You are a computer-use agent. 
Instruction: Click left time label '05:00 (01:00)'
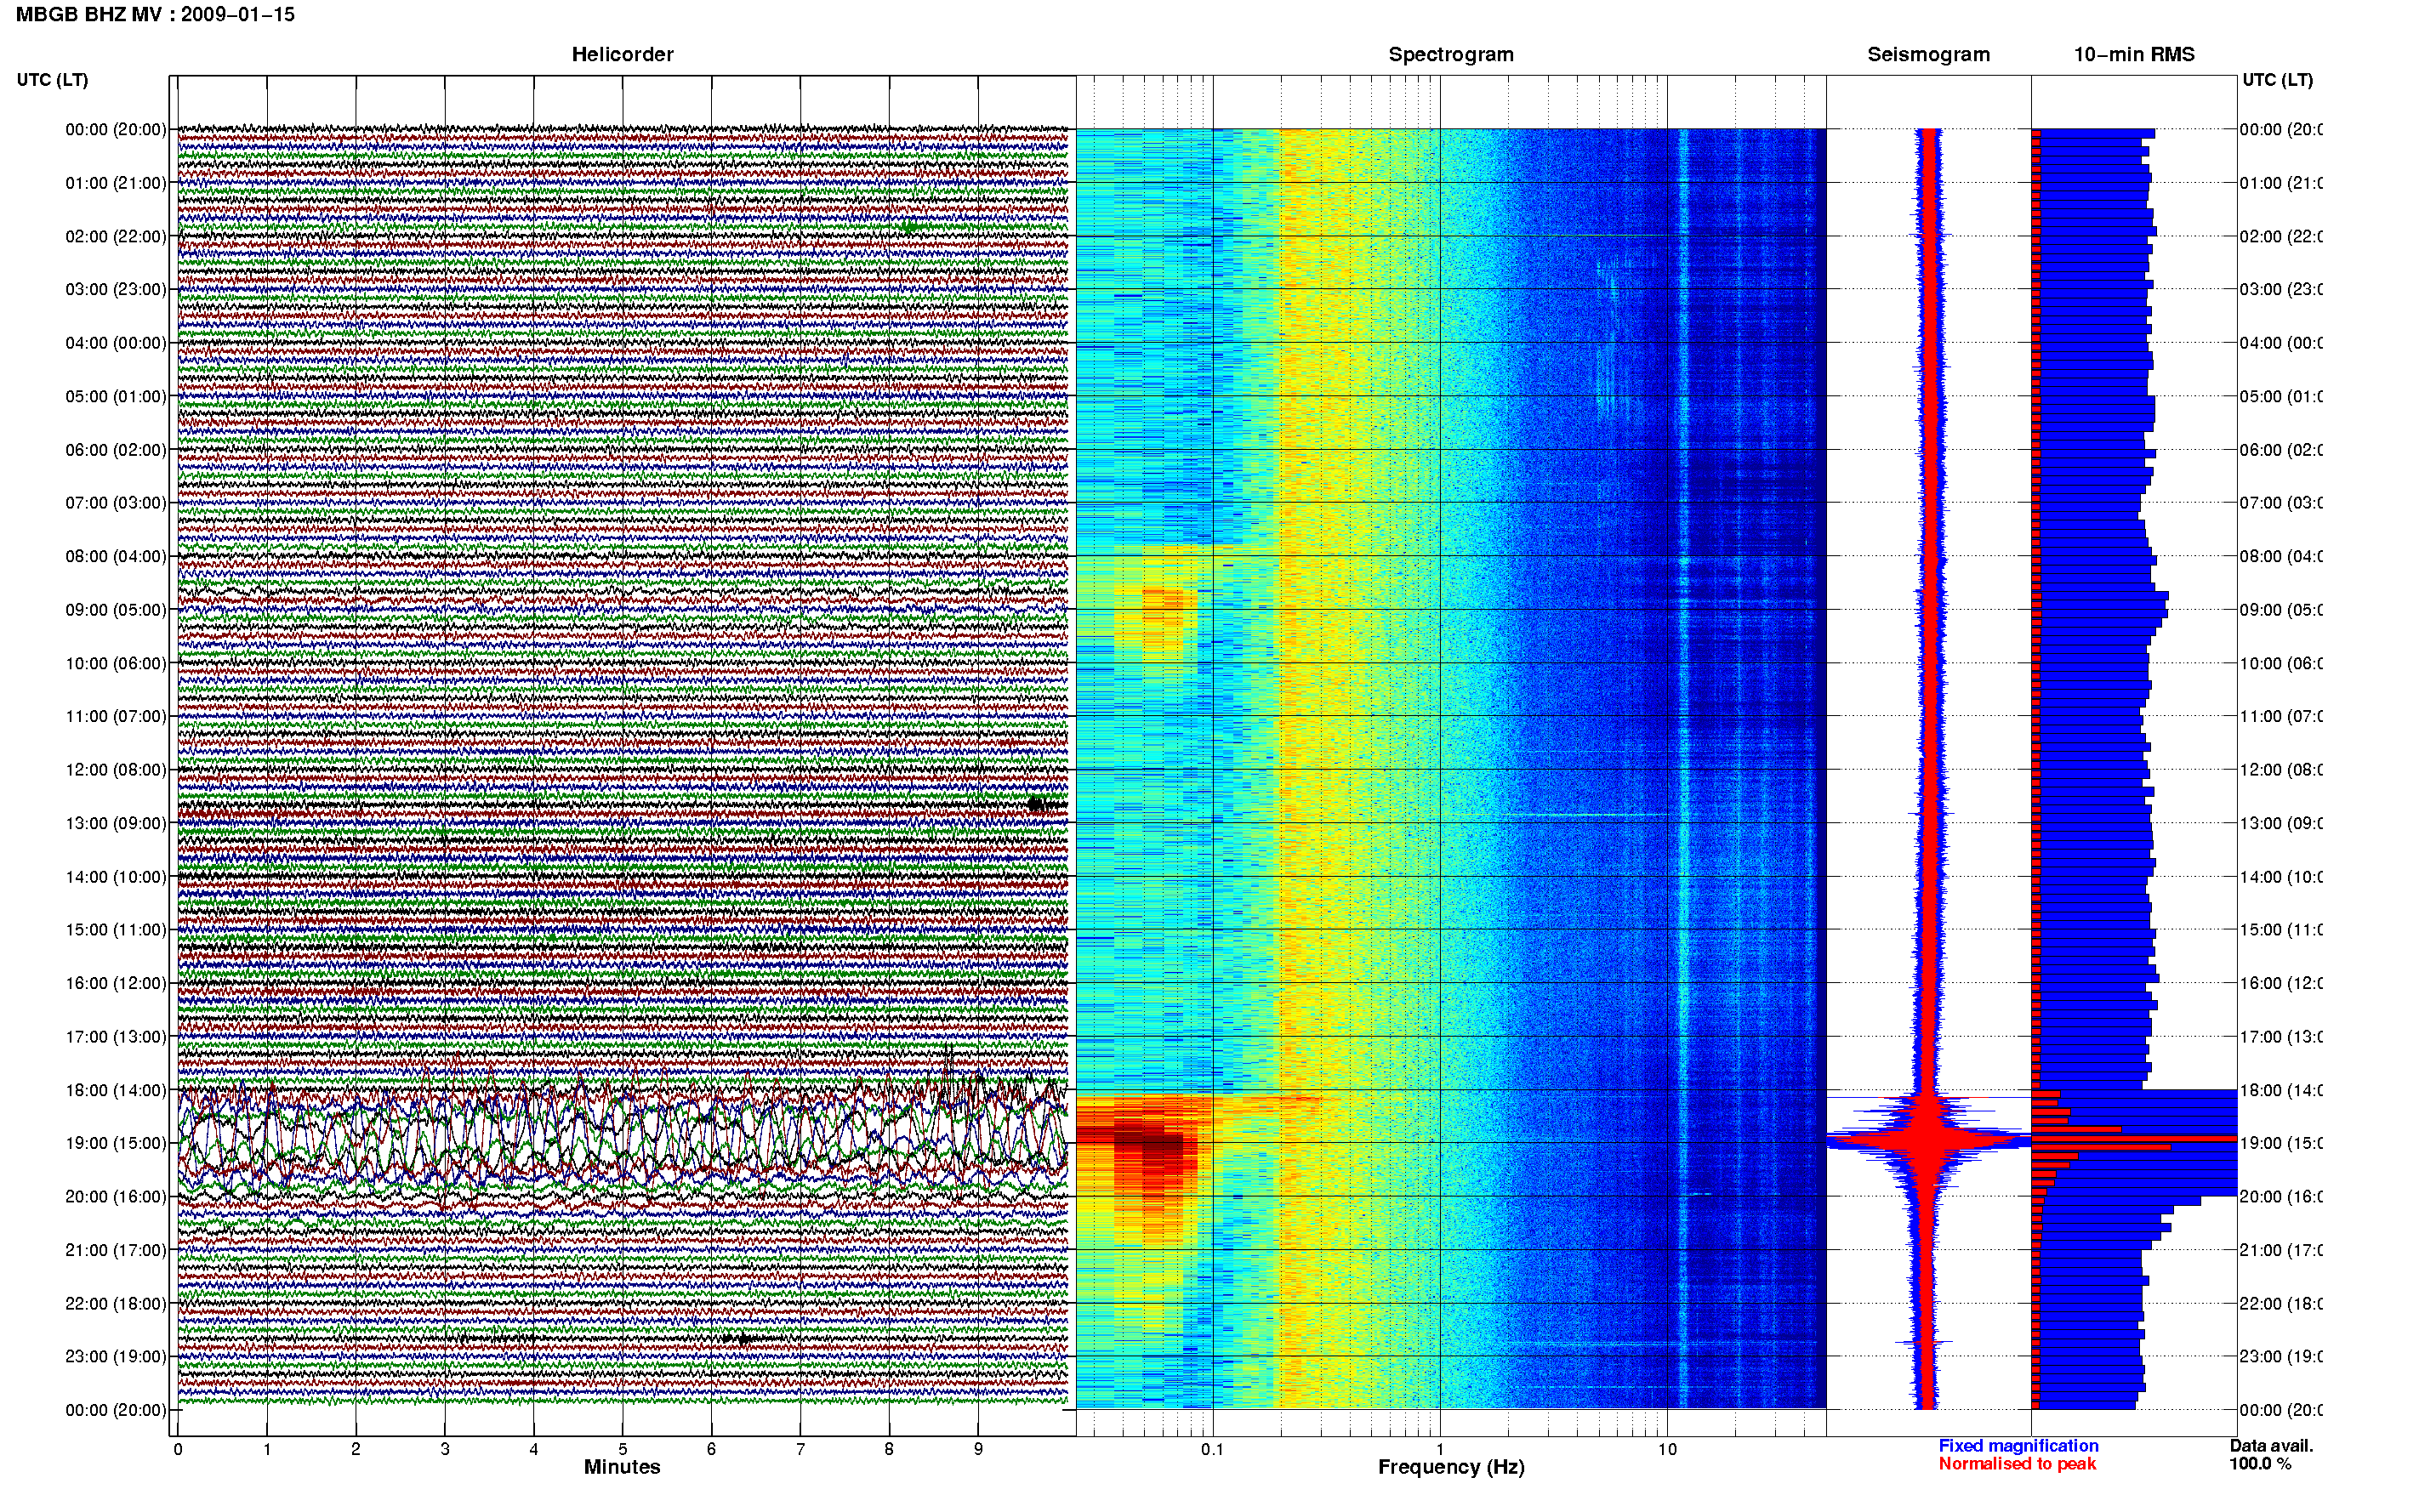(116, 396)
